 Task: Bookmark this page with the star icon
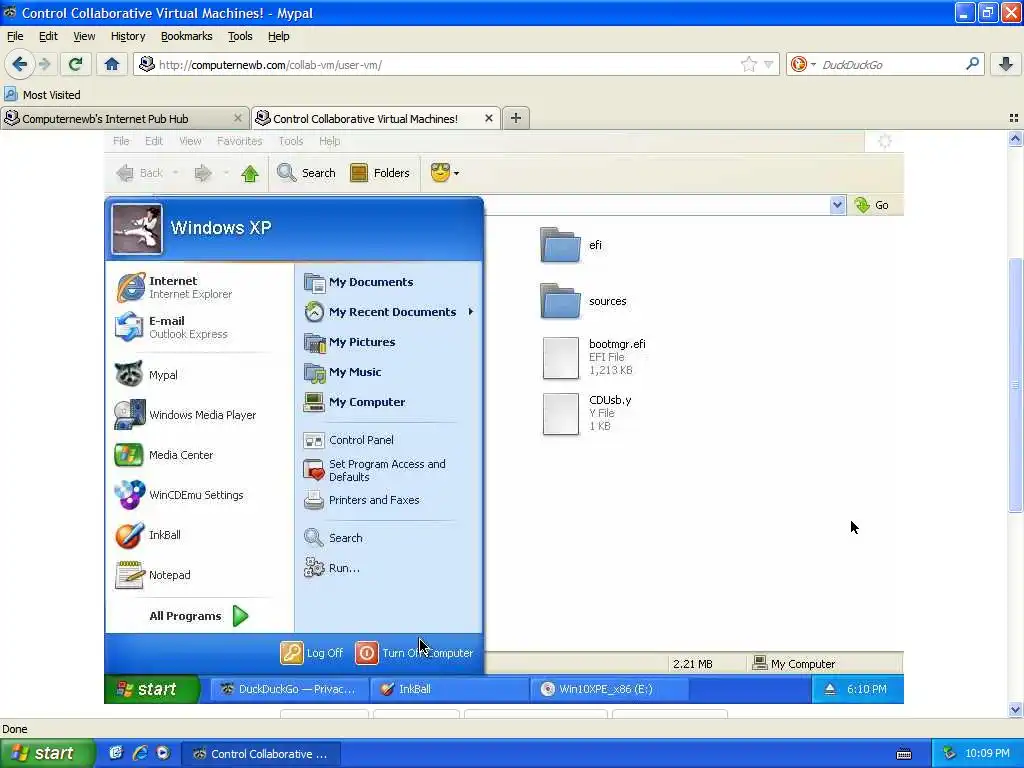pyautogui.click(x=748, y=64)
